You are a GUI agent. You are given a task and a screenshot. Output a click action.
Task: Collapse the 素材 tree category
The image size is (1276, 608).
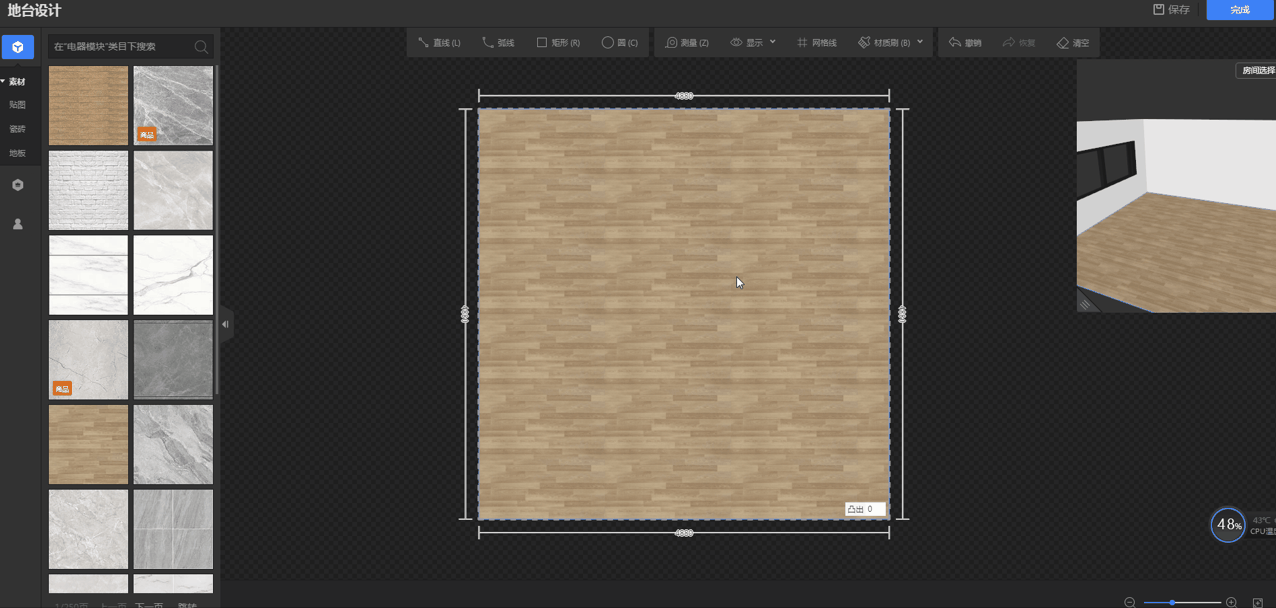click(x=14, y=82)
